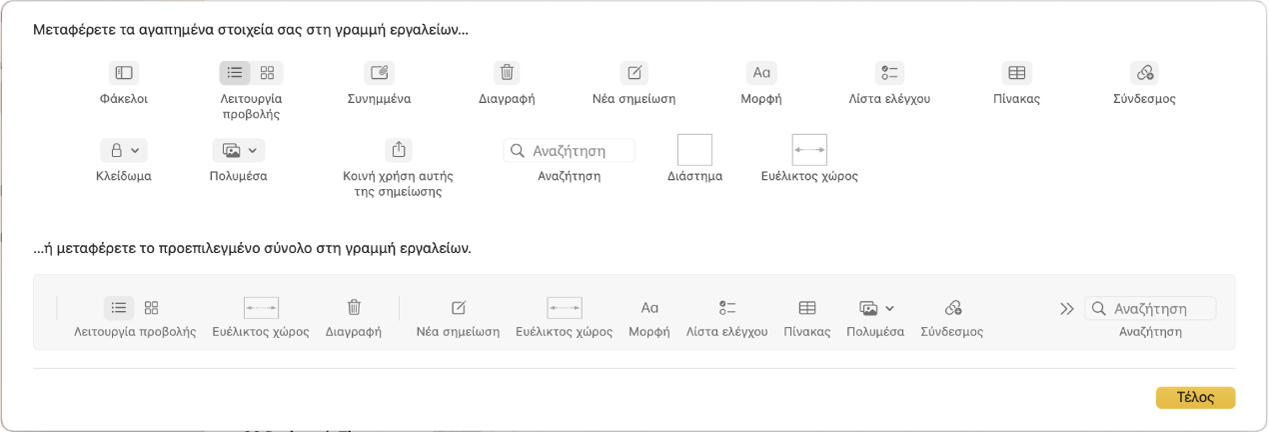Select list view in top Λειτουργία προβολής
The image size is (1269, 434).
[x=235, y=73]
